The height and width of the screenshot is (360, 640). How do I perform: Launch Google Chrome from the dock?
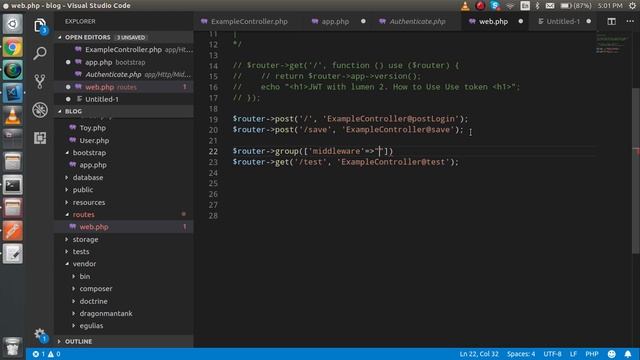[13, 47]
